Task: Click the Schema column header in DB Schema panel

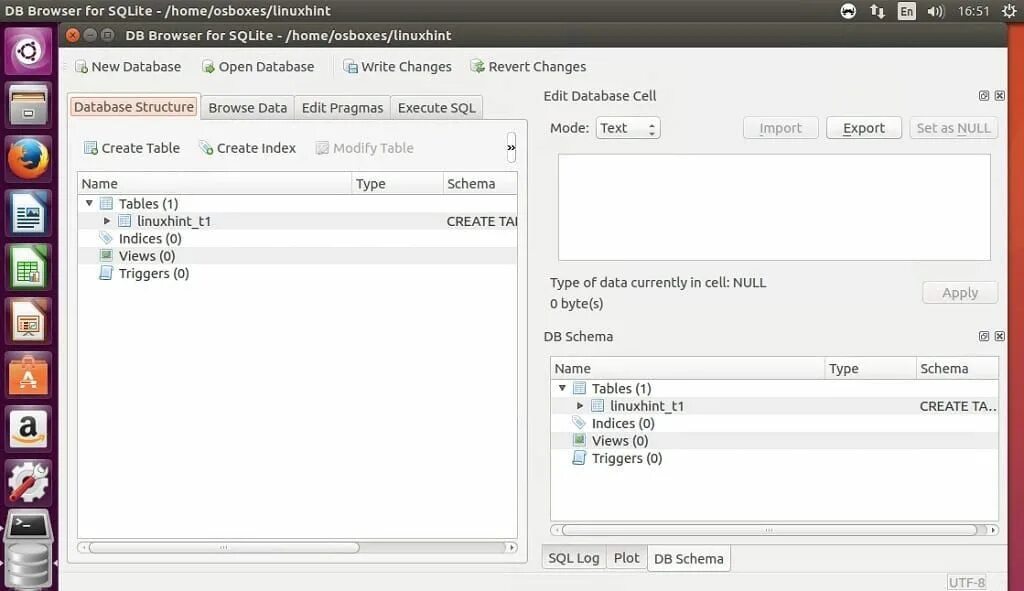Action: pos(957,368)
